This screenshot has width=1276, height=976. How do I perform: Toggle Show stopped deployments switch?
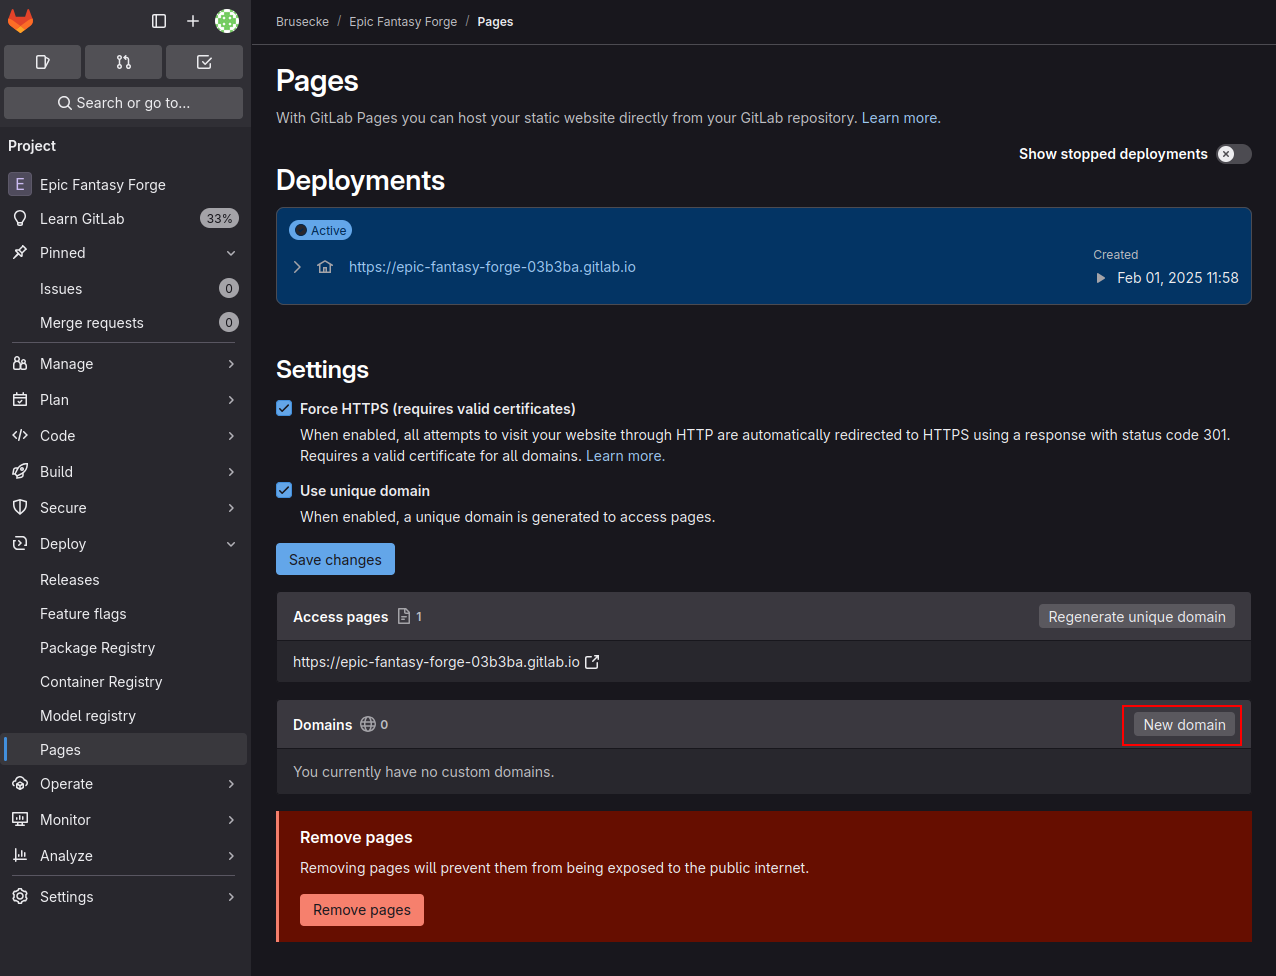coord(1234,154)
